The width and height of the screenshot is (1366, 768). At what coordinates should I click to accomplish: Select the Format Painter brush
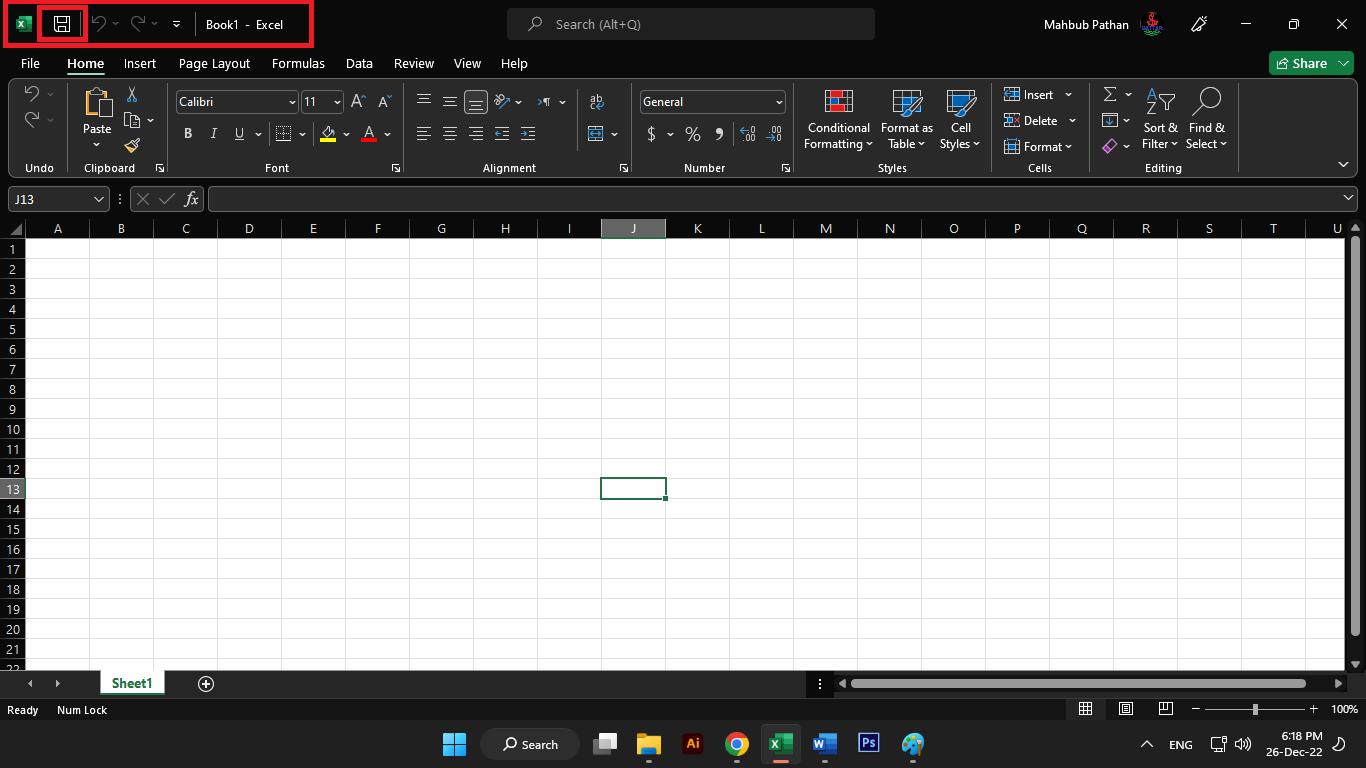pyautogui.click(x=132, y=145)
